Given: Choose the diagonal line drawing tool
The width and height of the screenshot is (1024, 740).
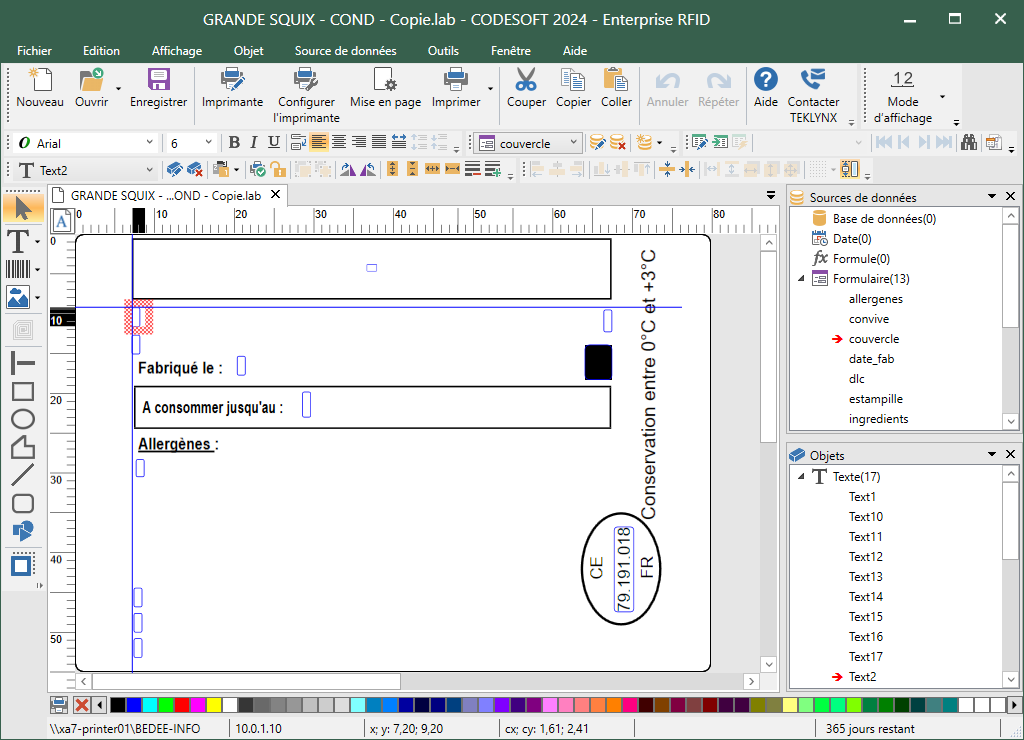Looking at the screenshot, I should (x=22, y=475).
